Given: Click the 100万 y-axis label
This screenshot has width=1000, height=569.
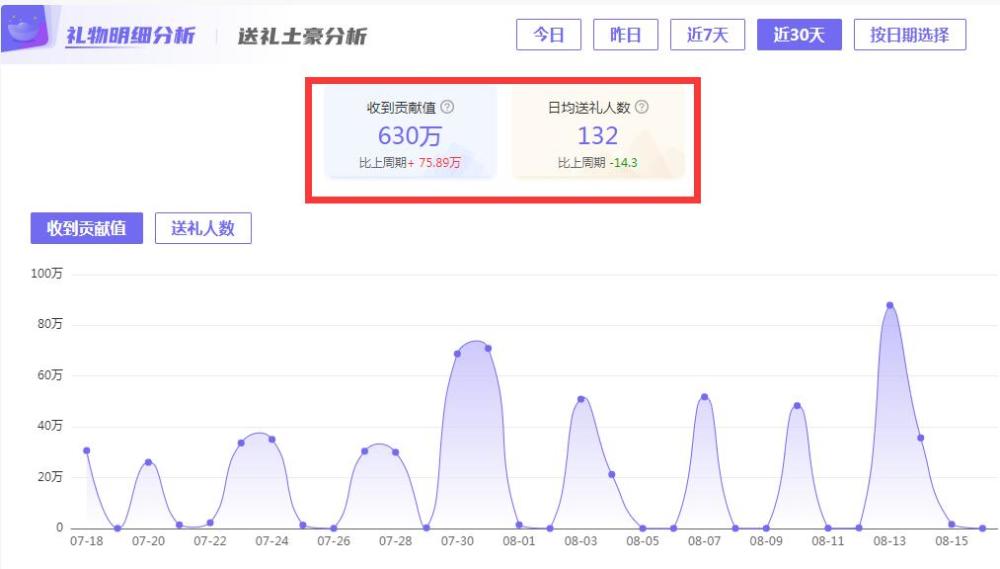Looking at the screenshot, I should (47, 274).
